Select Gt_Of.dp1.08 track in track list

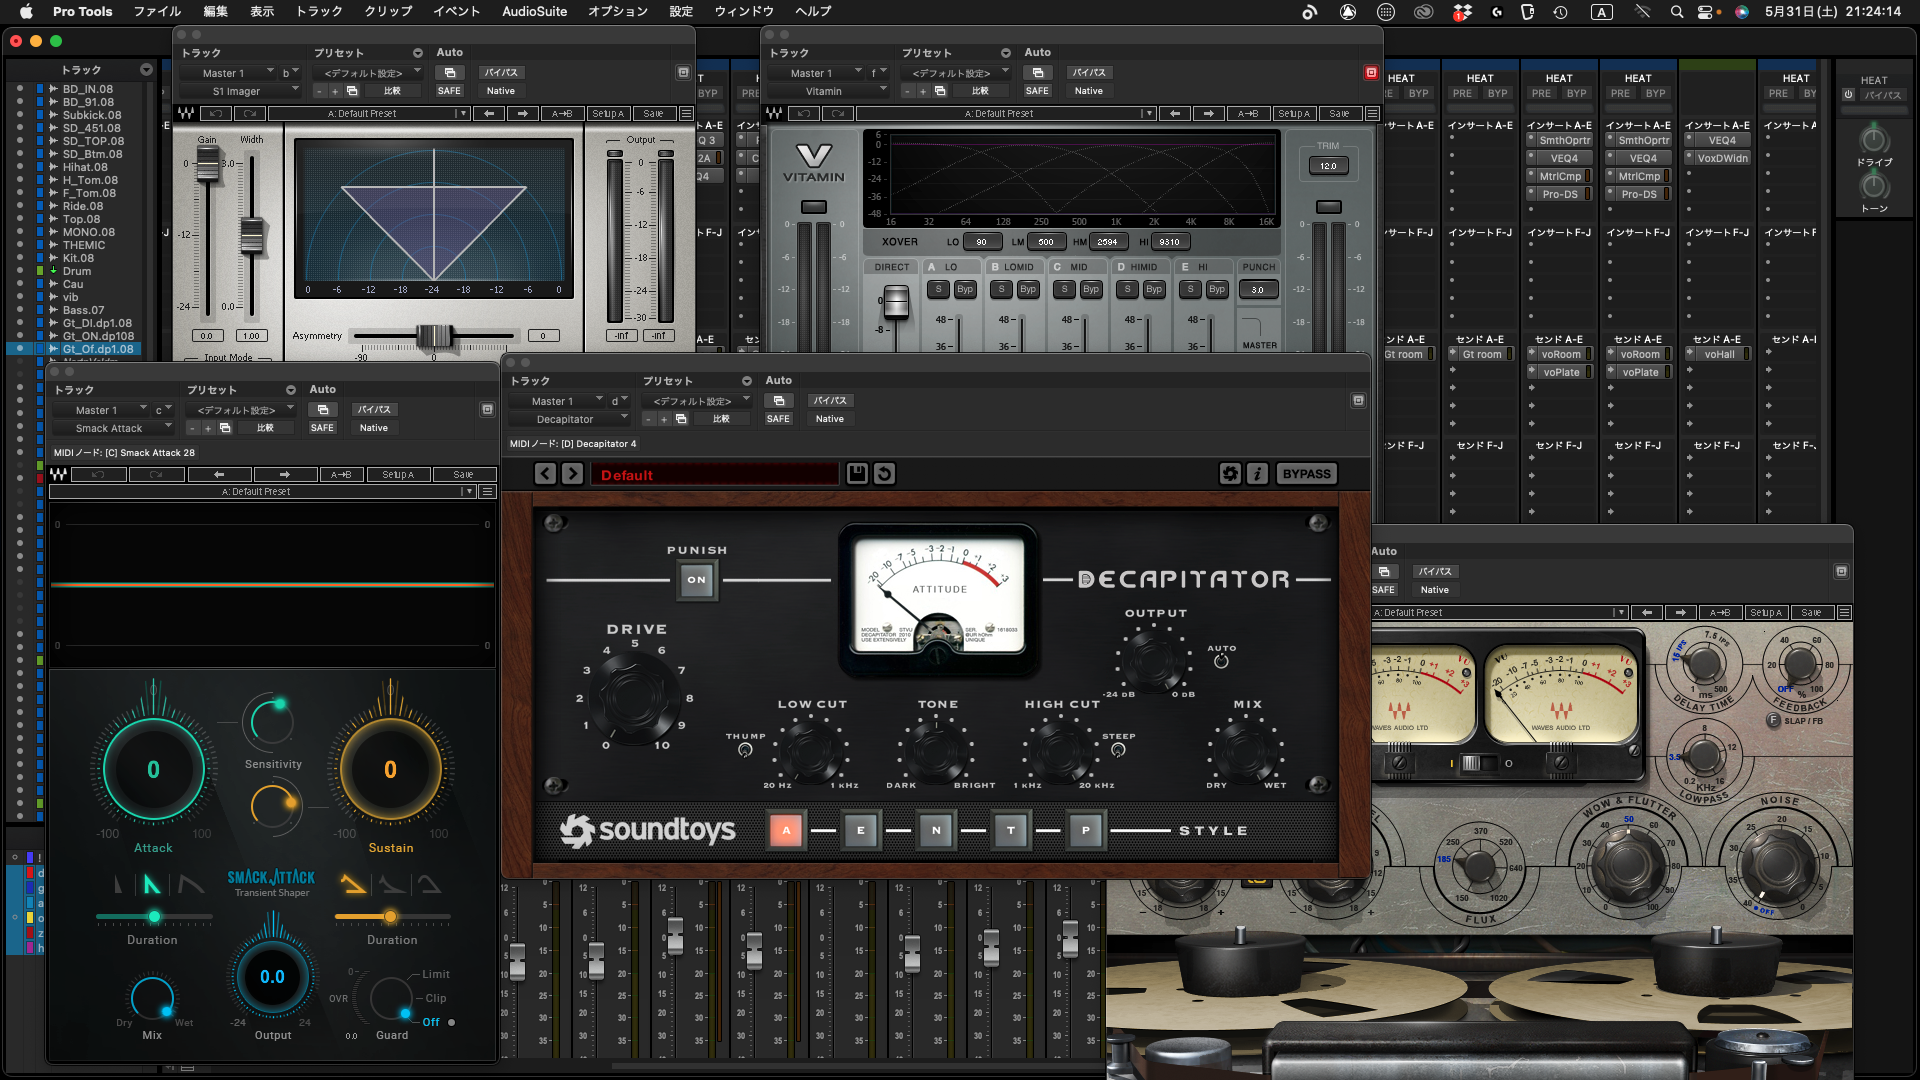tap(97, 349)
